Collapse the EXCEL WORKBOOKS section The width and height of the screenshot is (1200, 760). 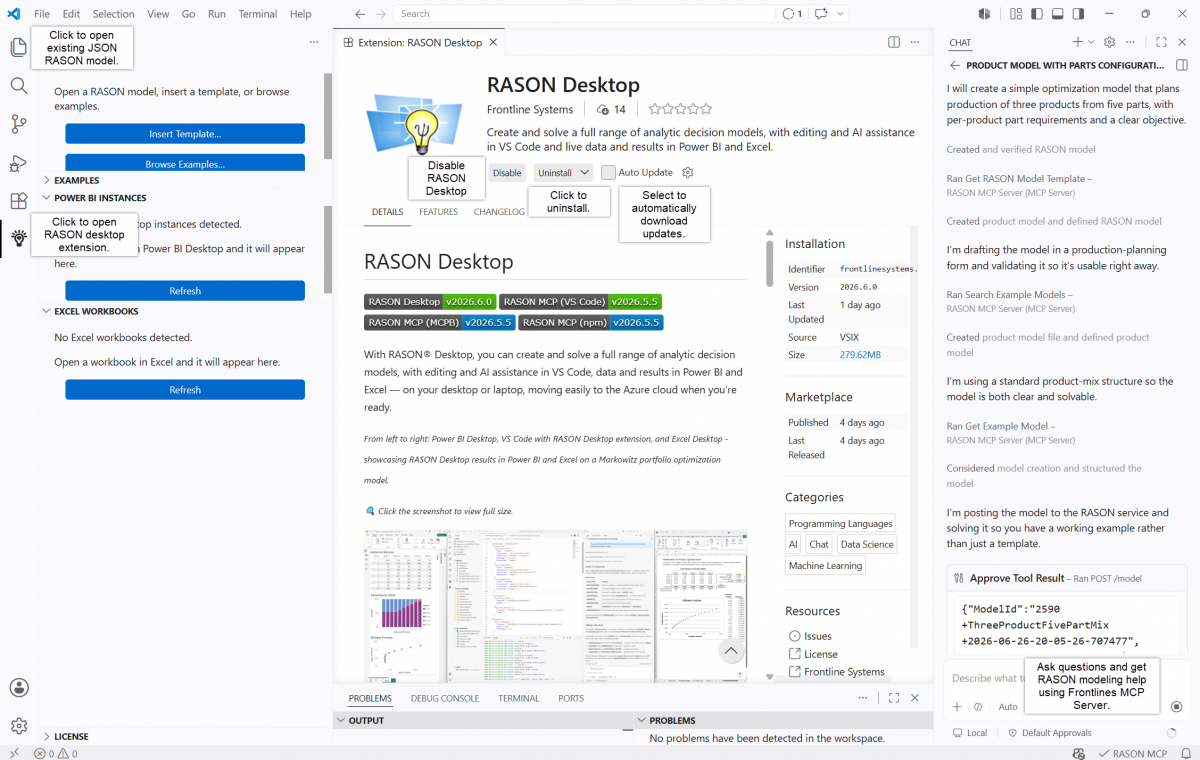[x=96, y=311]
